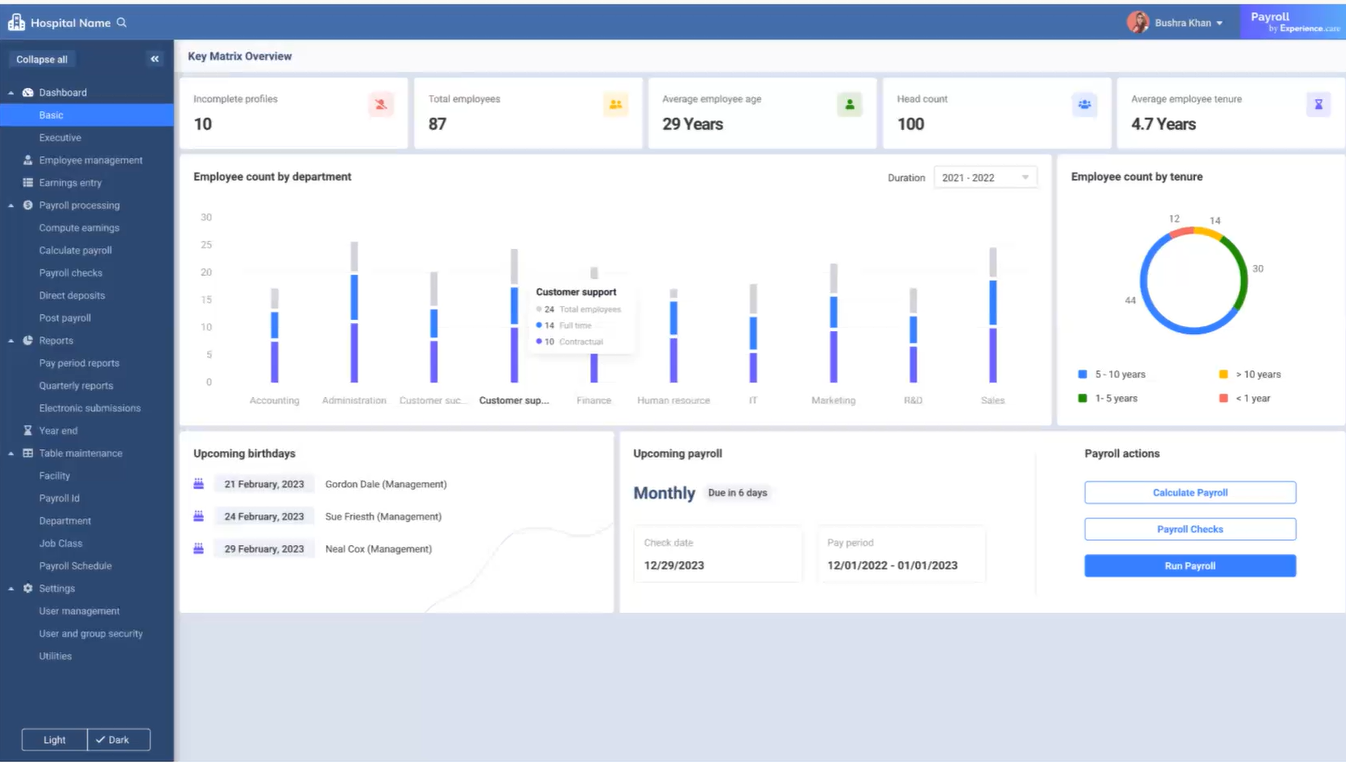Viewport: 1346px width, 762px height.
Task: Select Basic dashboard menu item
Action: pyautogui.click(x=87, y=115)
